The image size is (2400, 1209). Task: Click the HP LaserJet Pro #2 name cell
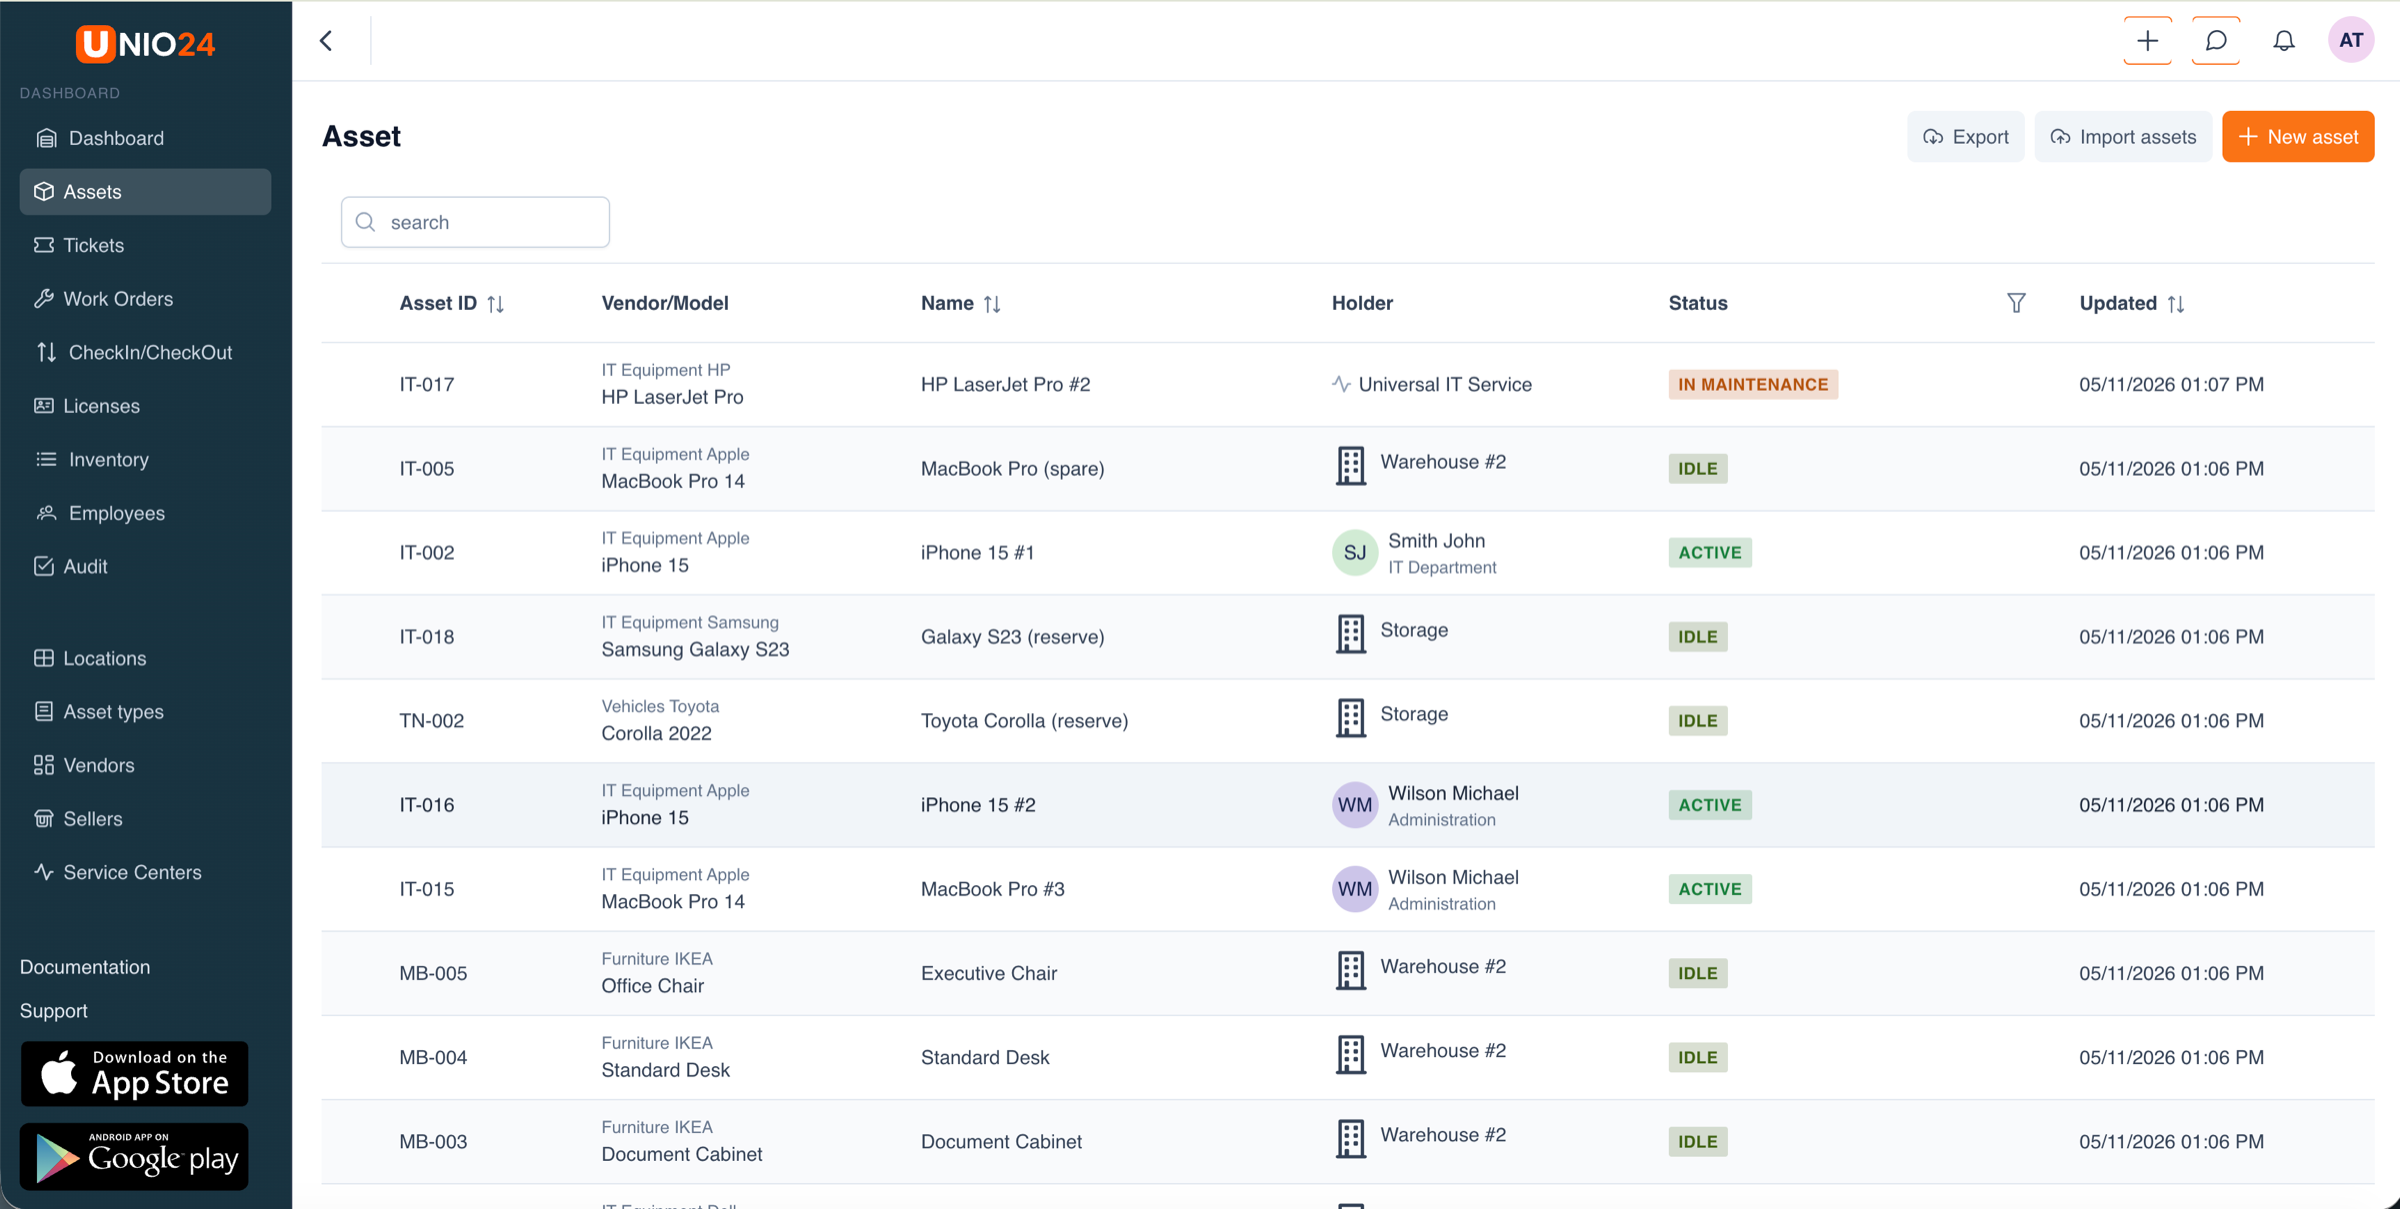1005,385
